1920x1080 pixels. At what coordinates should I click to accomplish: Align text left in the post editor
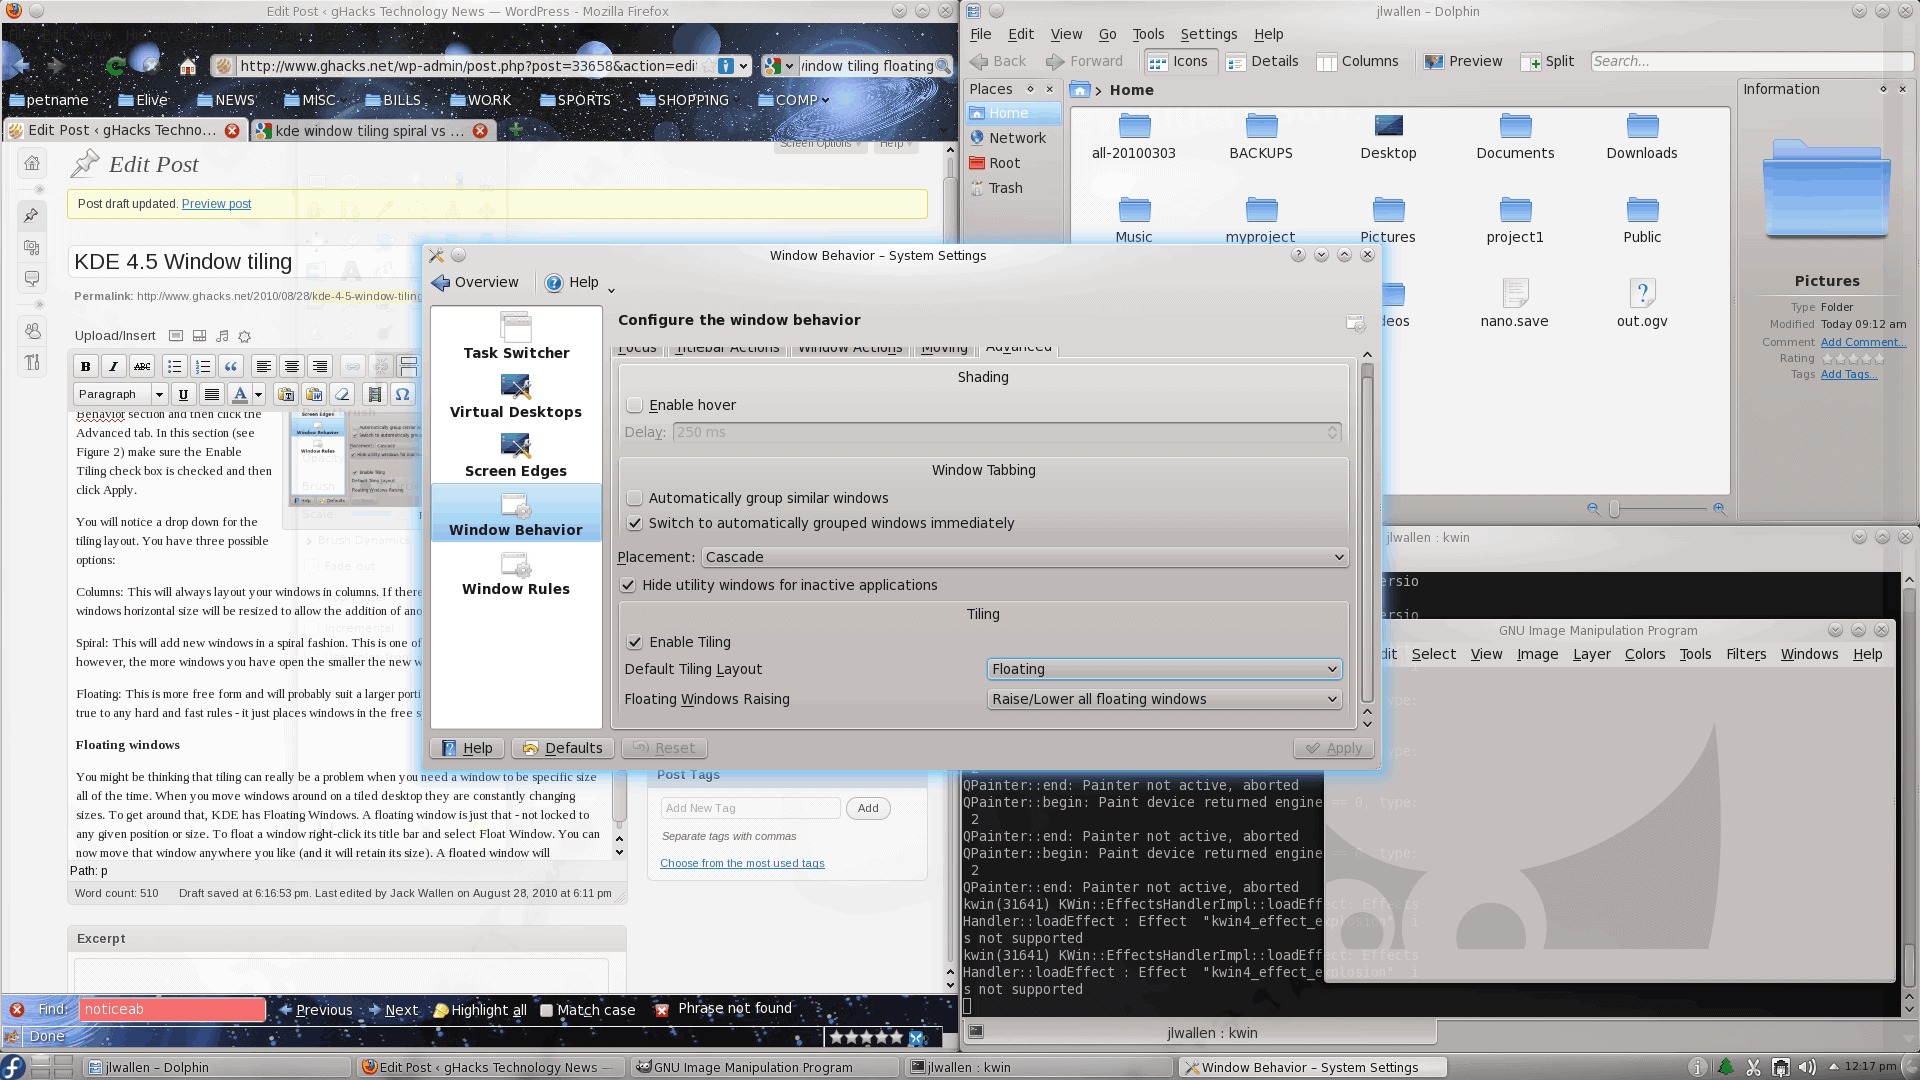coord(263,366)
